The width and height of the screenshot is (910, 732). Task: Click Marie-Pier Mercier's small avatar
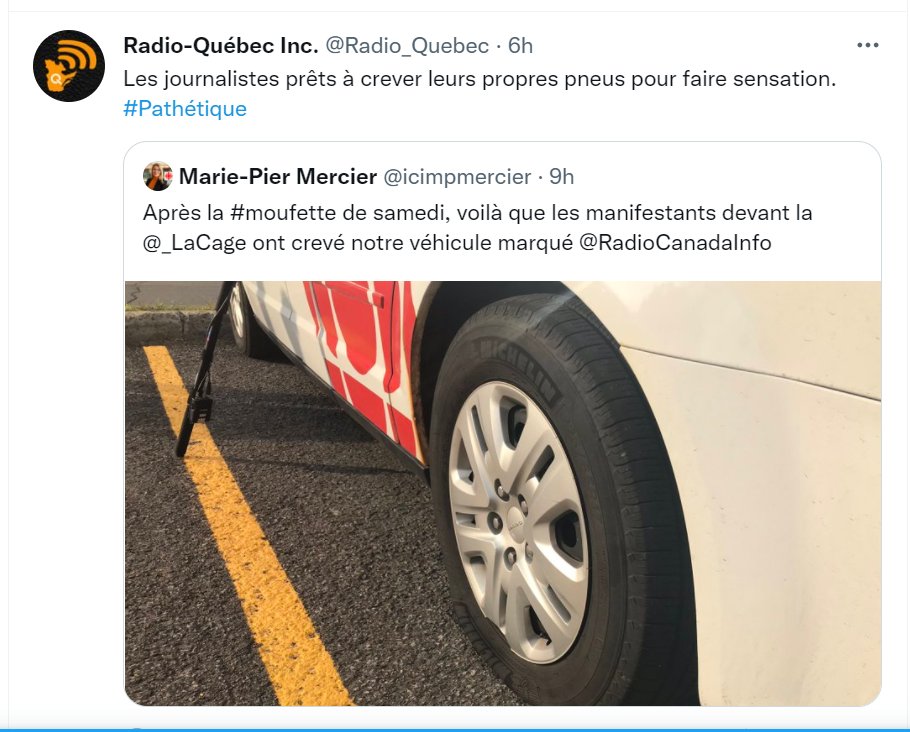(158, 176)
